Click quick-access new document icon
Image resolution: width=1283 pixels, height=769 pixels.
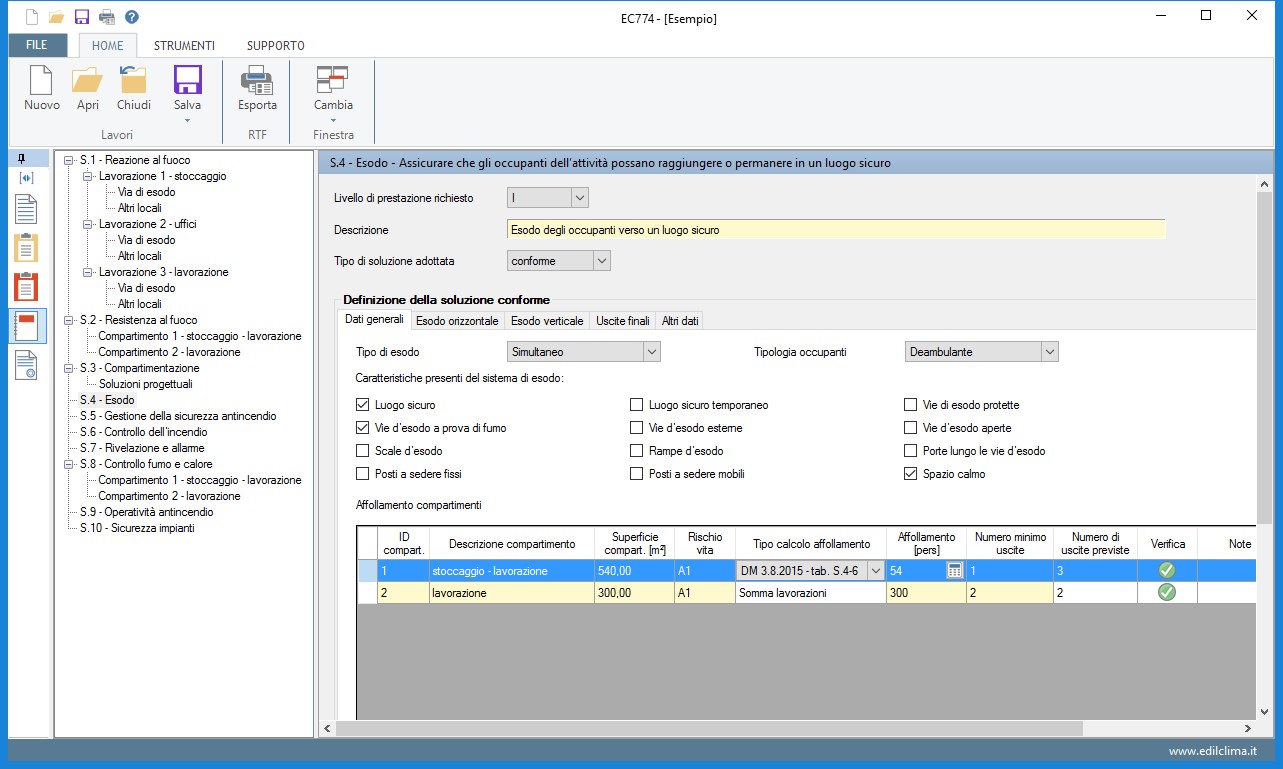point(34,17)
